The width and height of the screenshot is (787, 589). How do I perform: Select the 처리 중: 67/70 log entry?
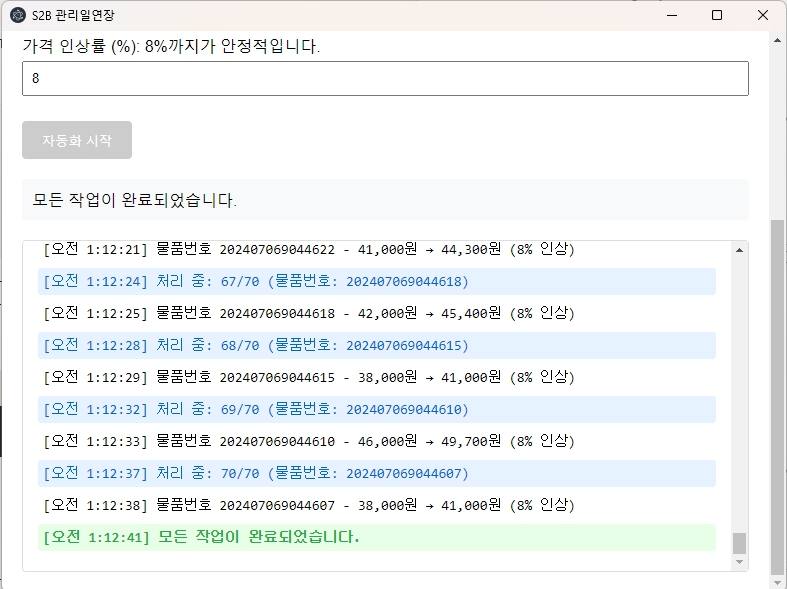(x=376, y=282)
